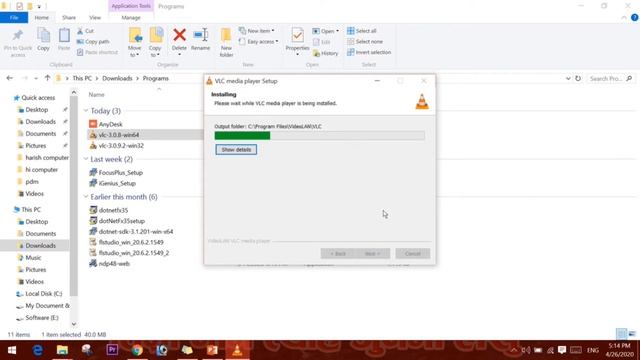
Task: Click Cancel in VLC Setup dialog
Action: (412, 253)
